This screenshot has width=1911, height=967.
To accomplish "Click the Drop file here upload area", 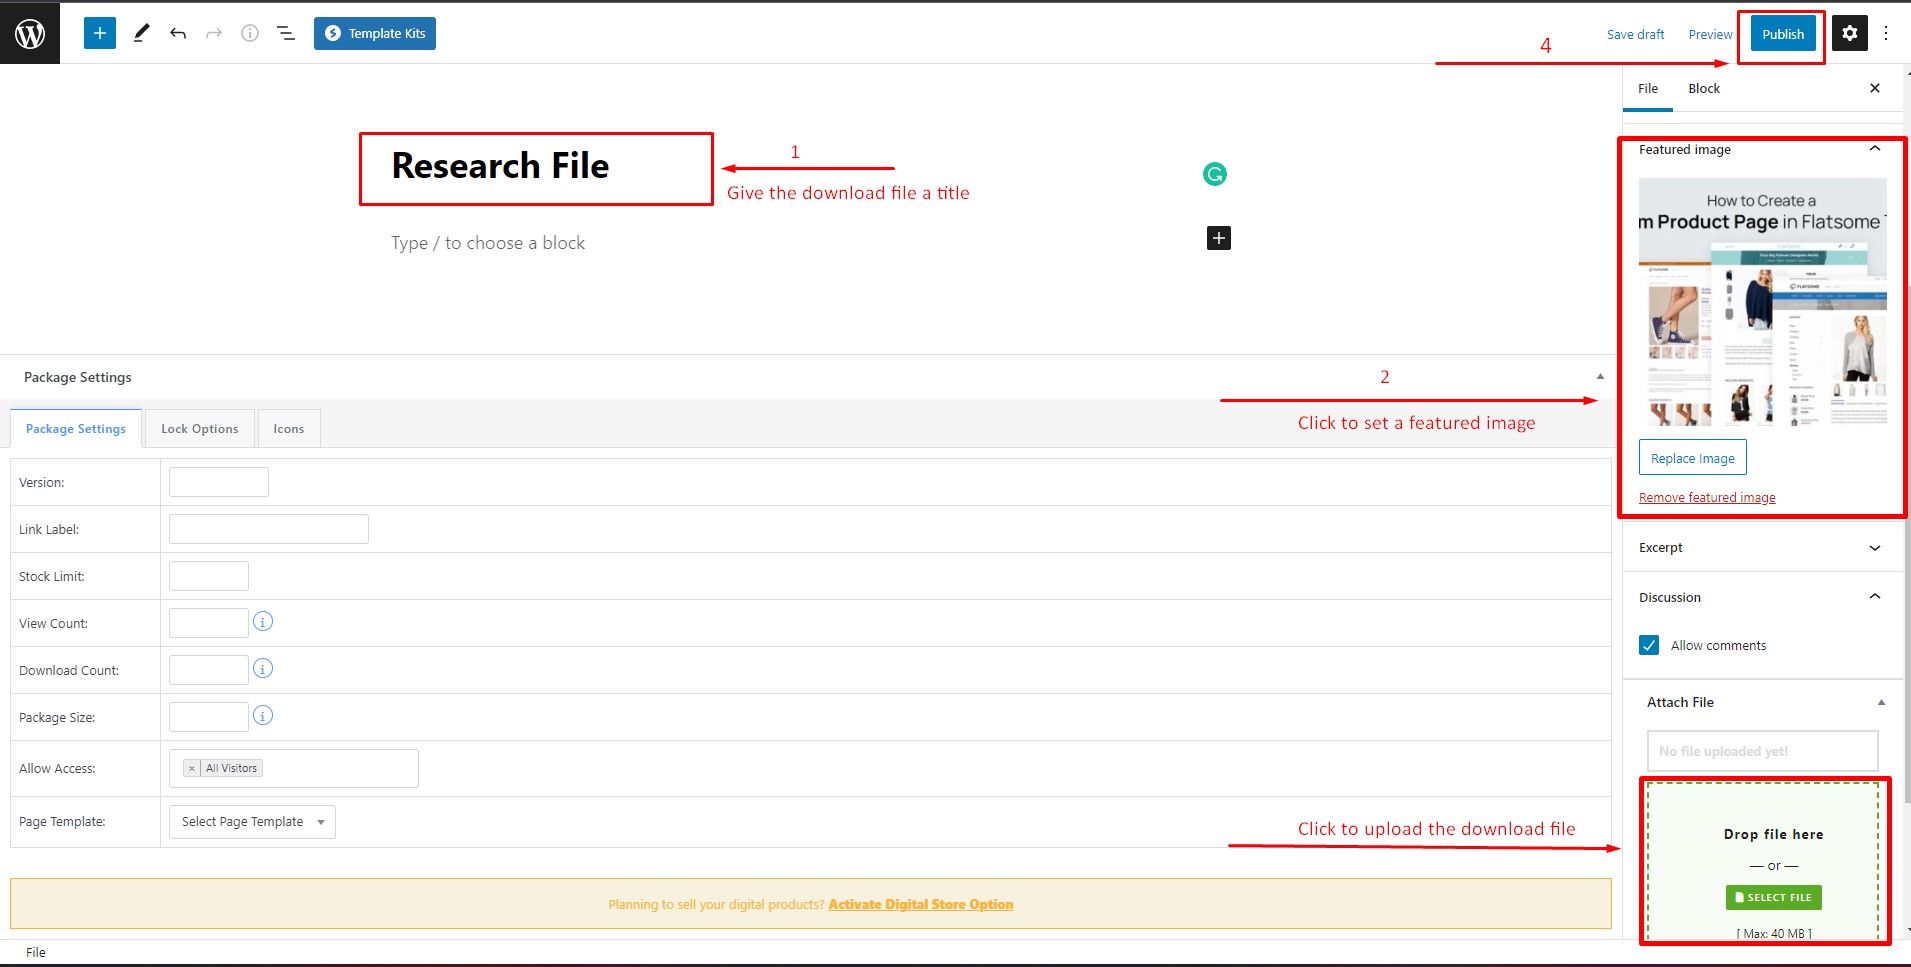I will pyautogui.click(x=1764, y=861).
